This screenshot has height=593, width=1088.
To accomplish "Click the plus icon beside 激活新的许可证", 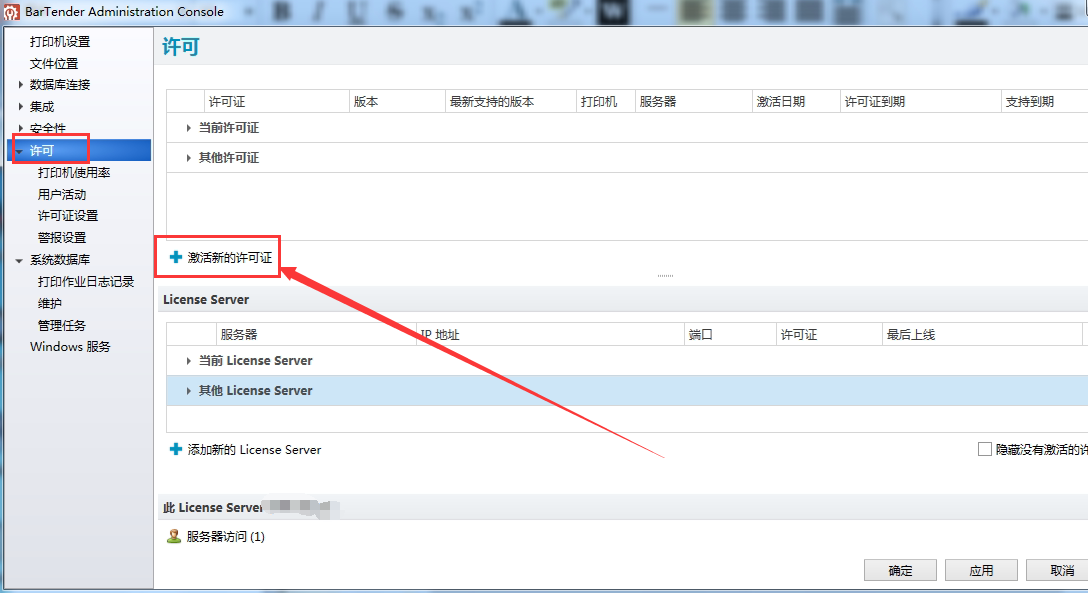I will [x=176, y=257].
